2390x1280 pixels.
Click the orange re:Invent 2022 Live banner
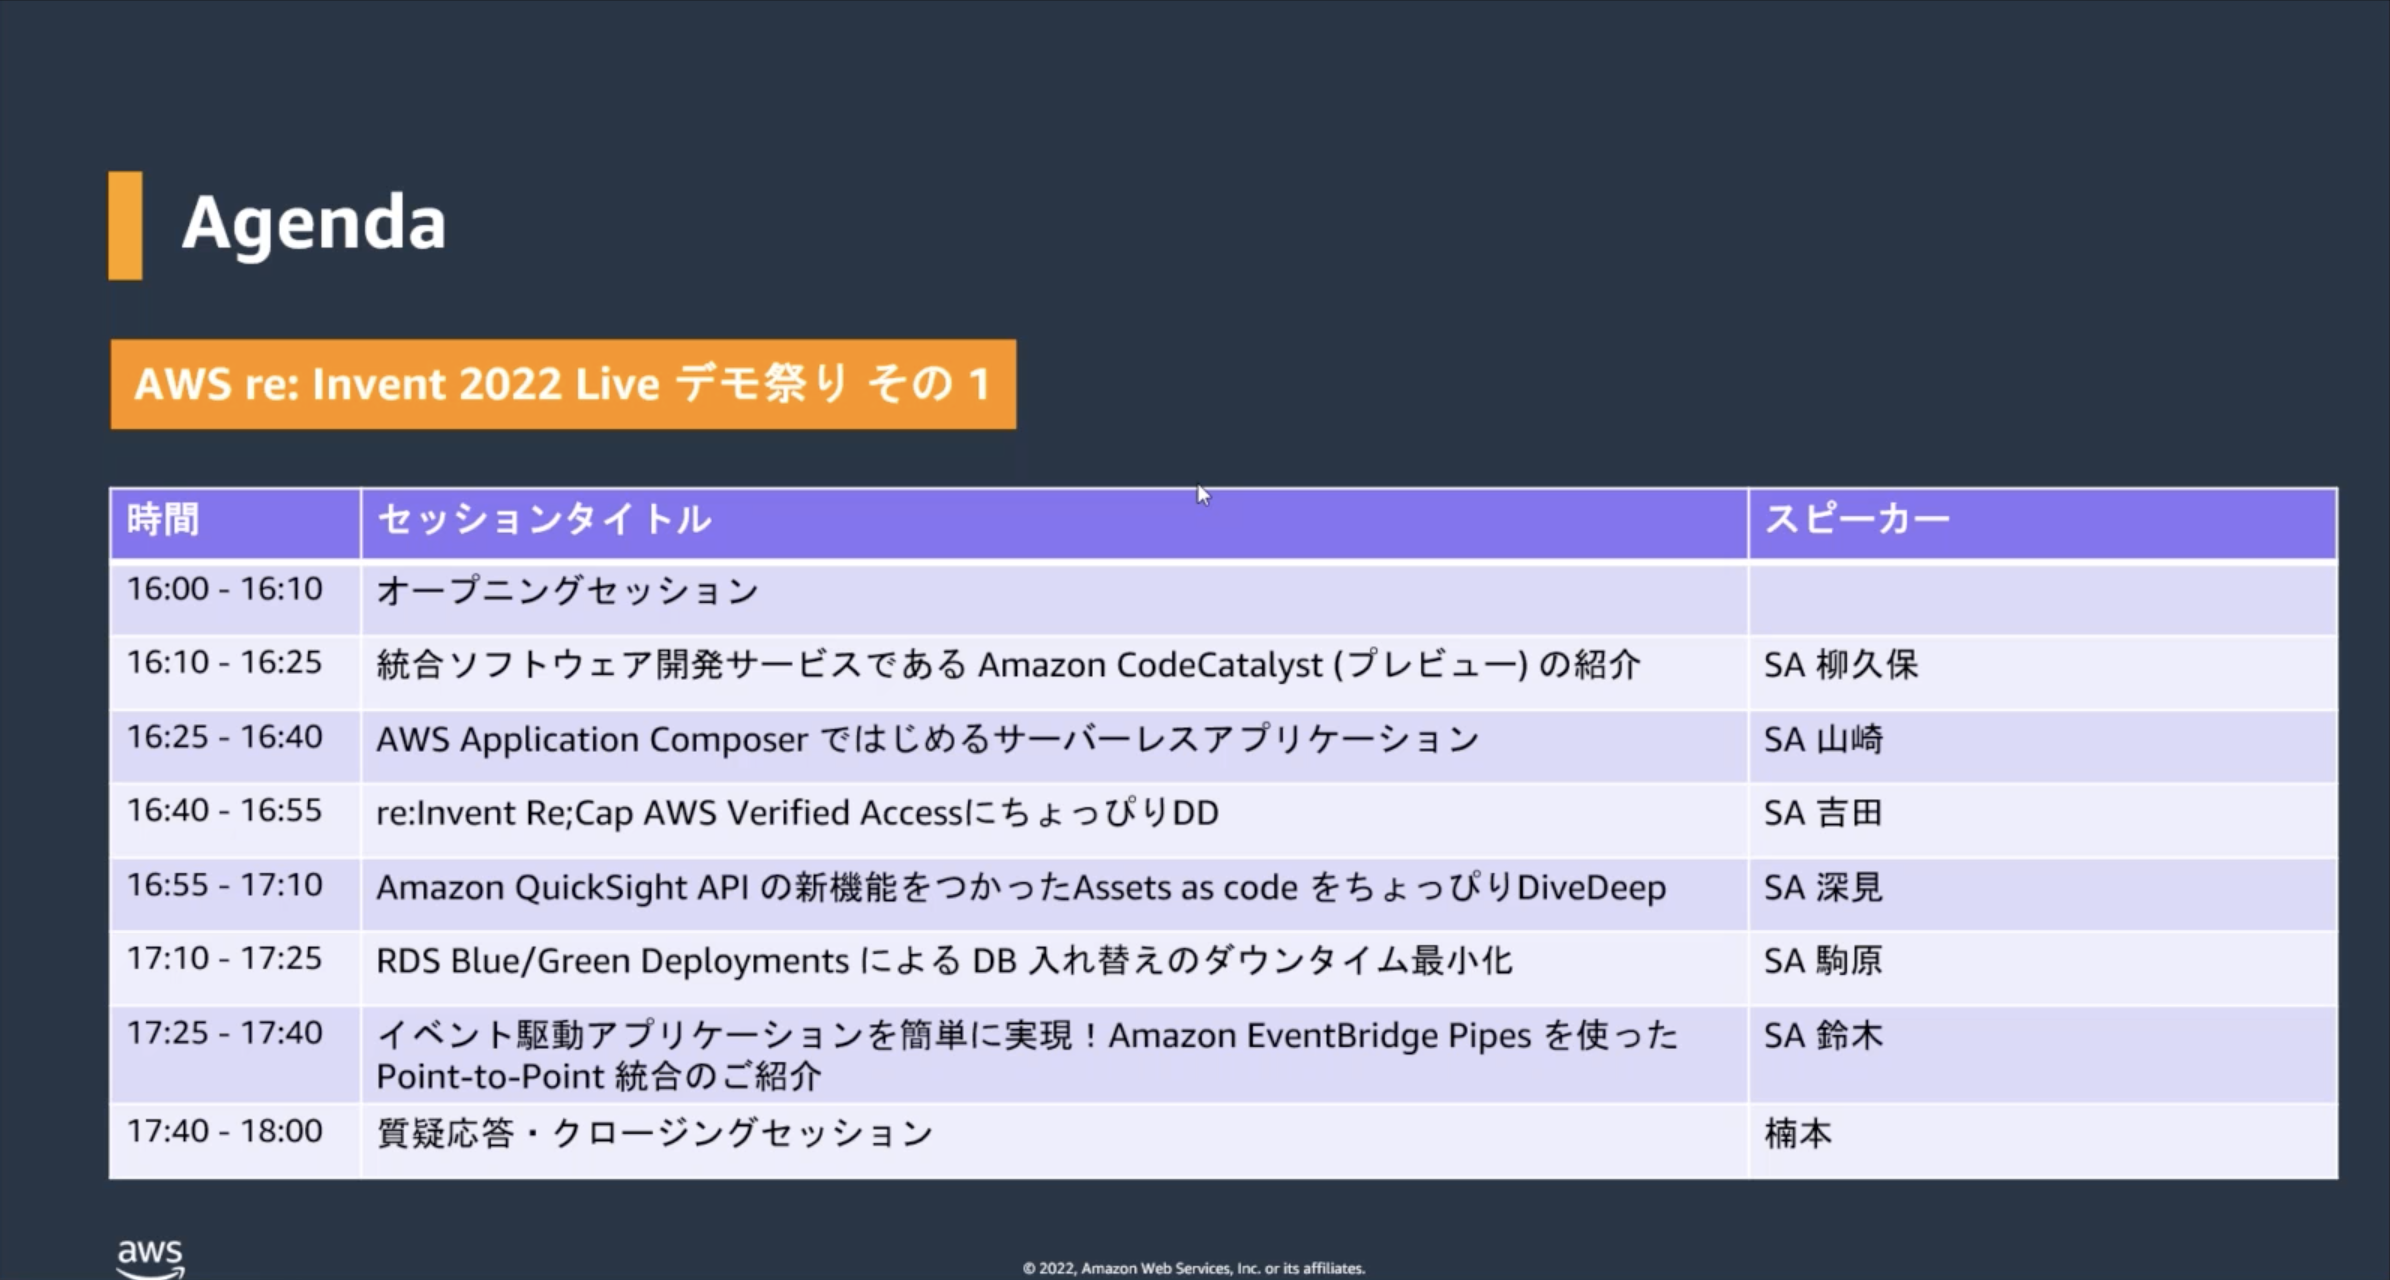[x=563, y=384]
